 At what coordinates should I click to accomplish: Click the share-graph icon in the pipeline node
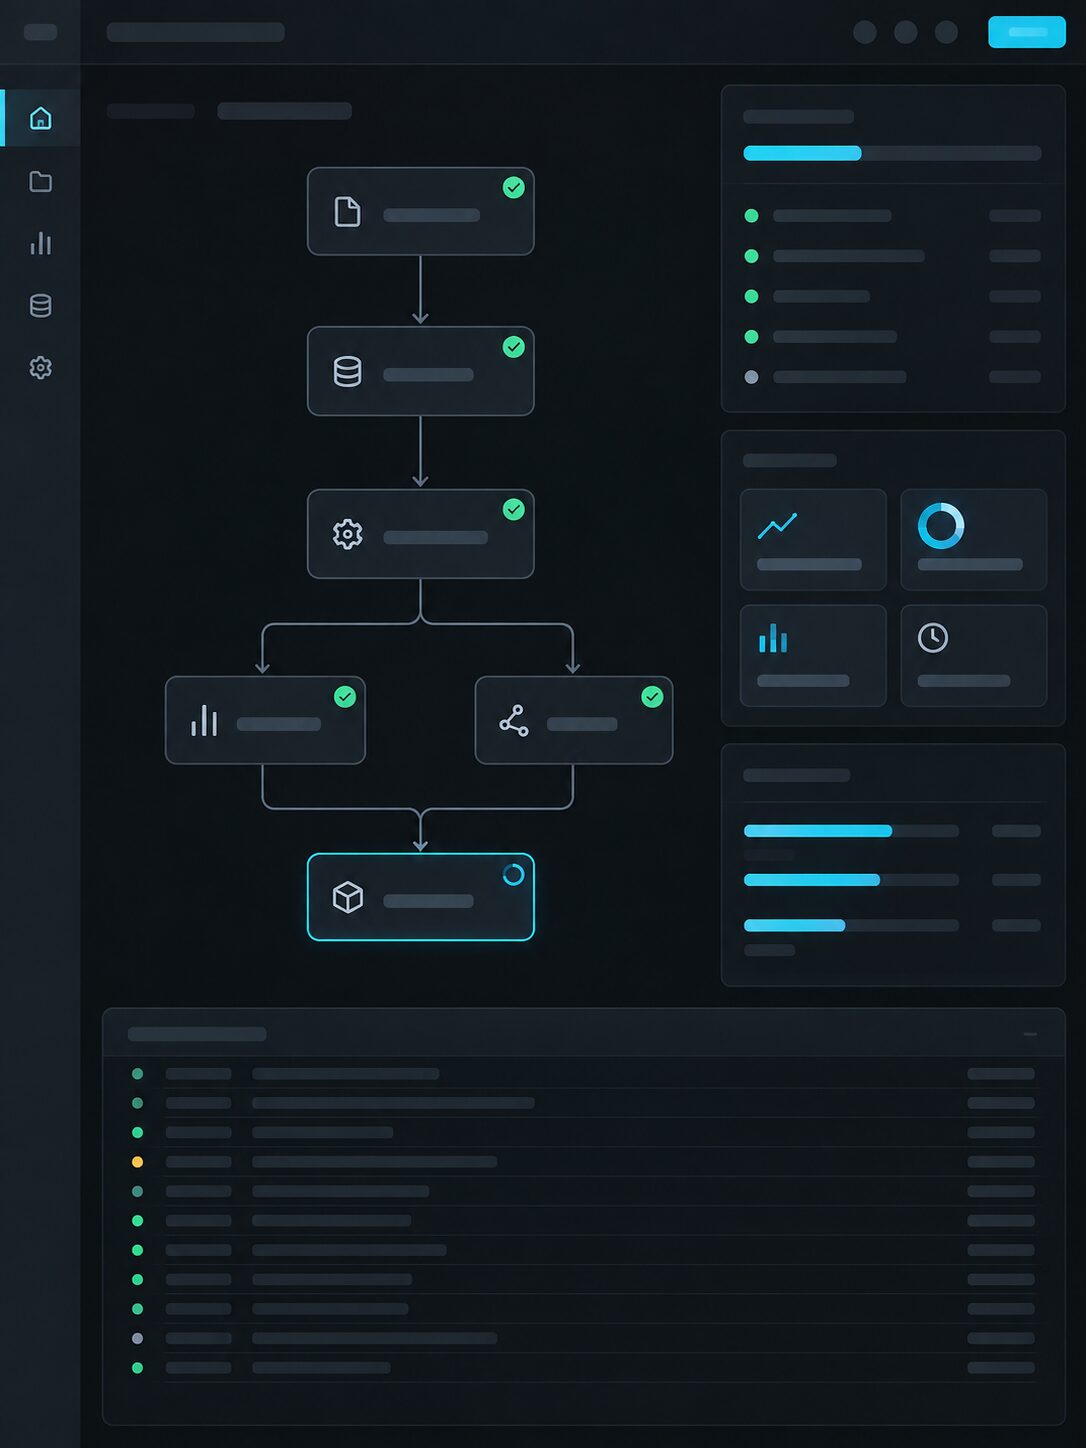click(x=514, y=721)
